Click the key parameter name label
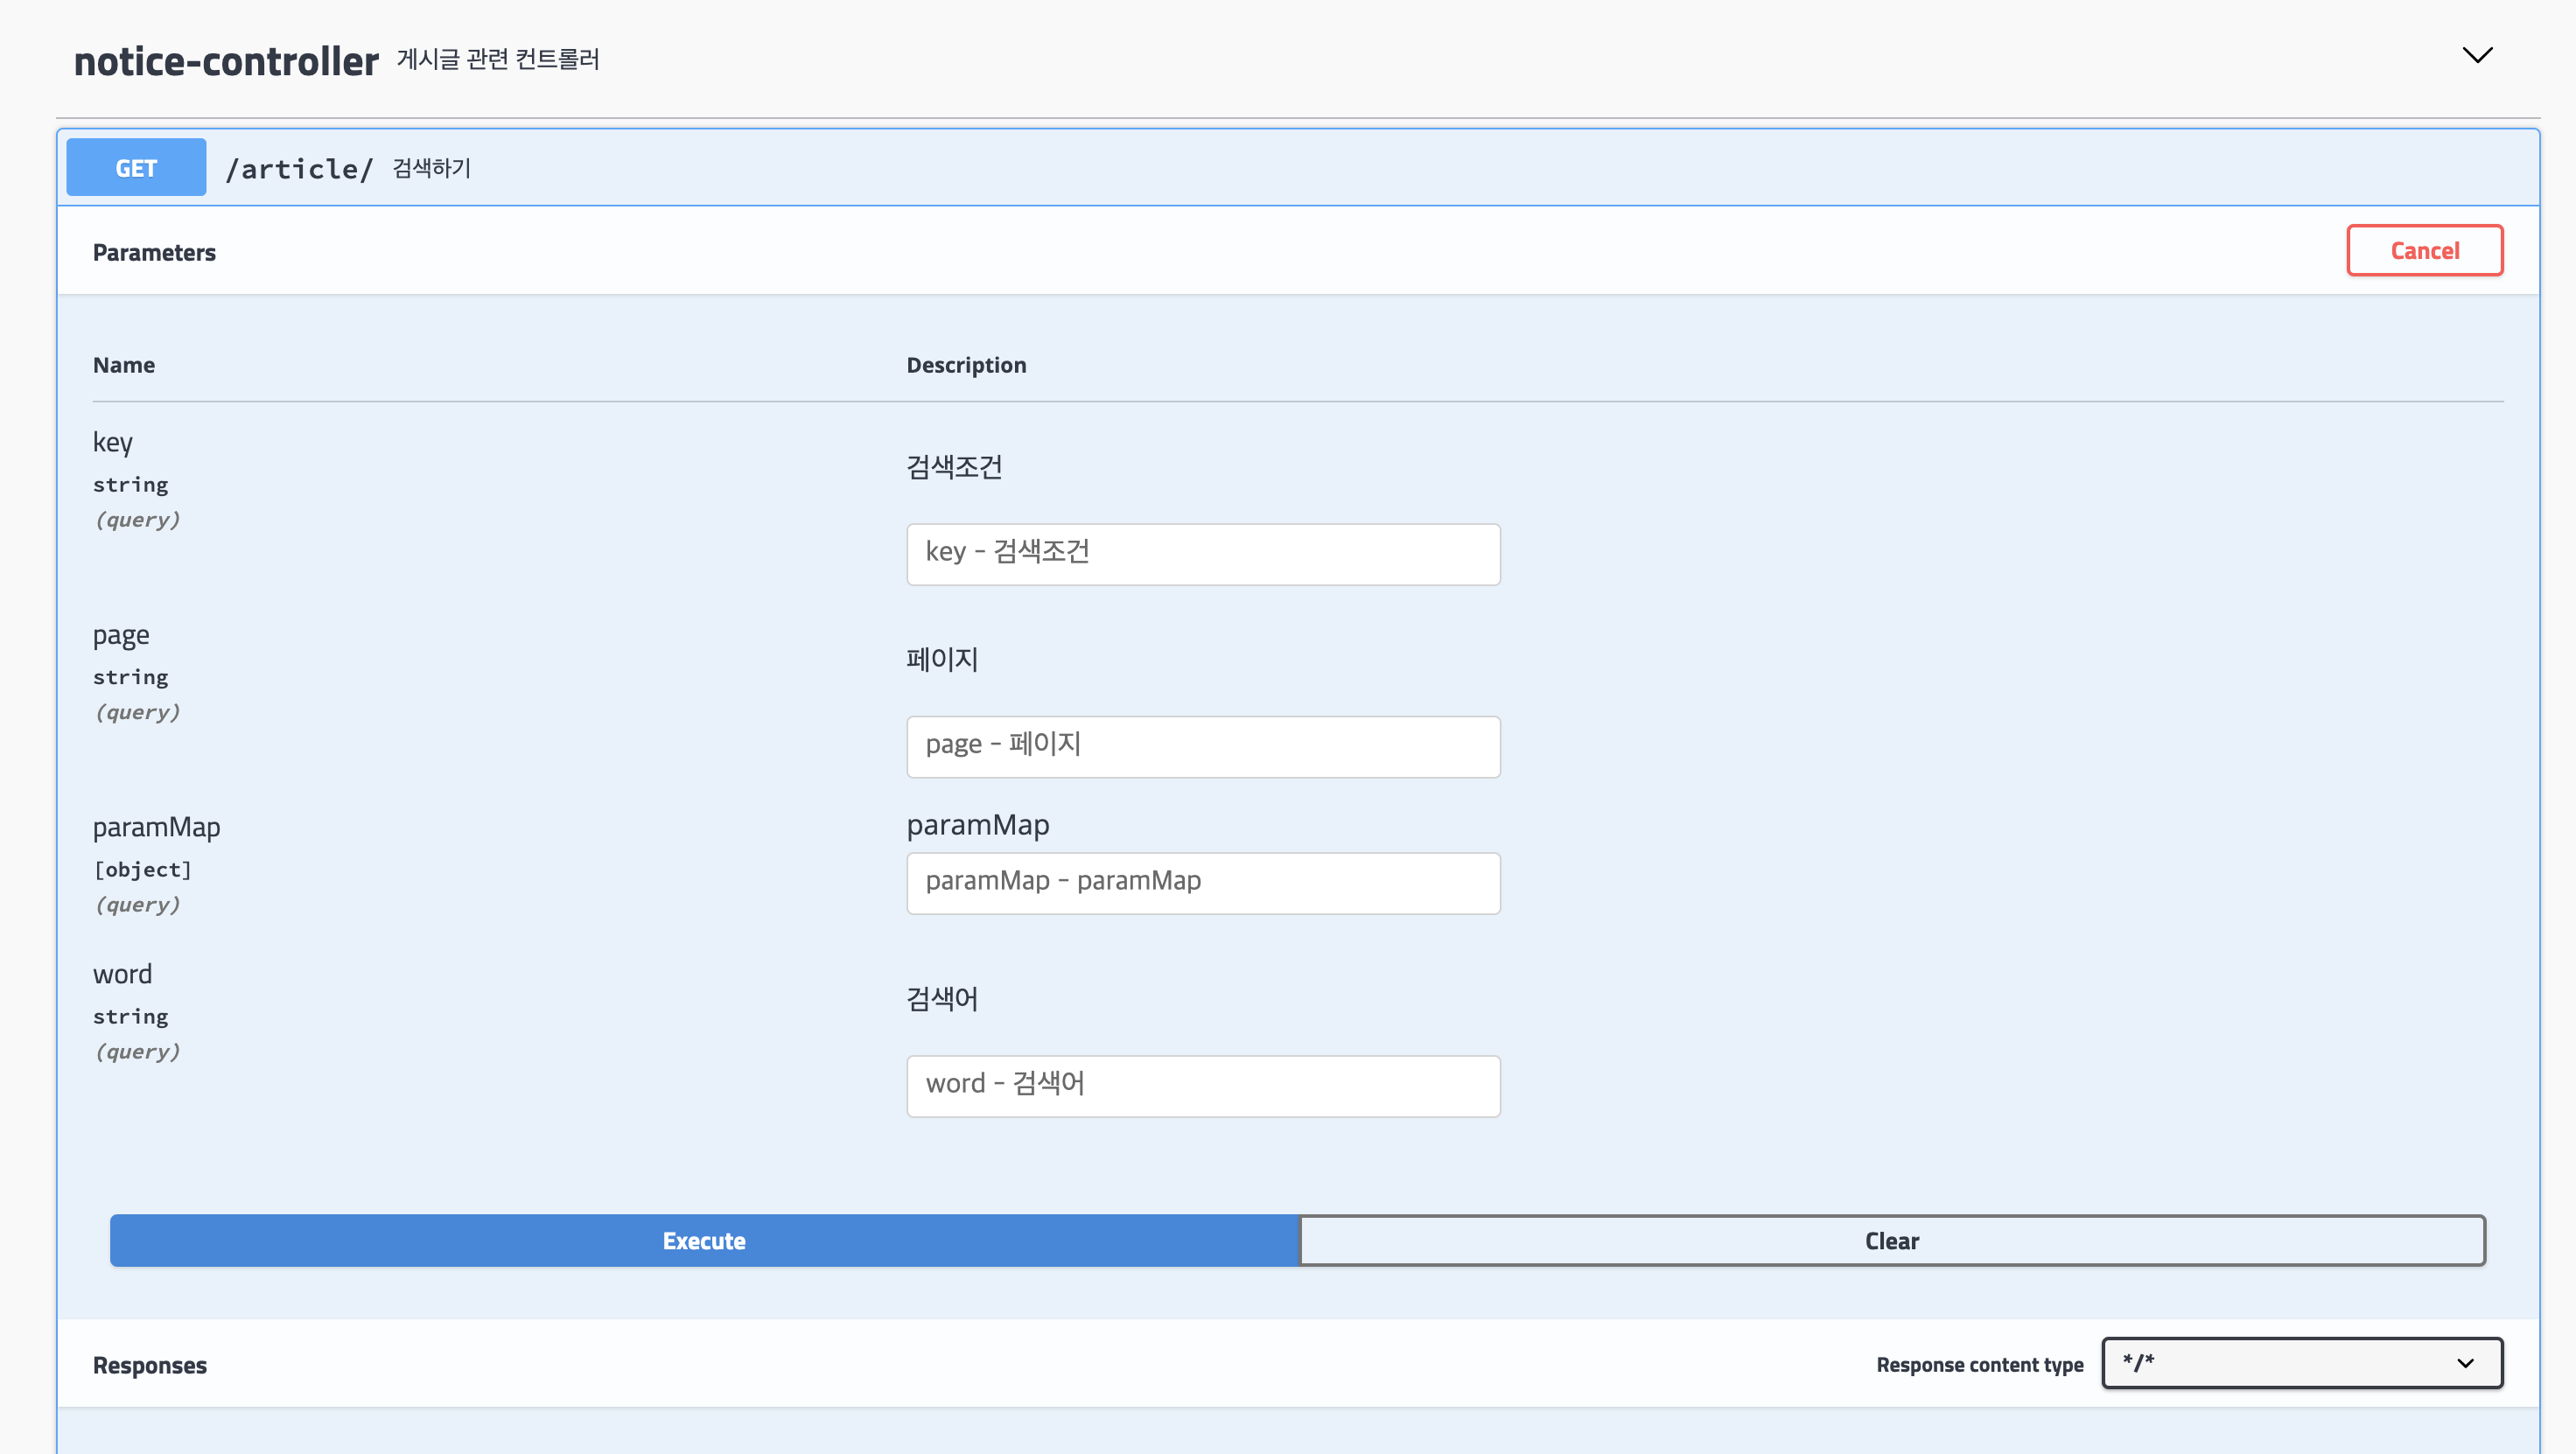Viewport: 2576px width, 1454px height. click(x=113, y=442)
